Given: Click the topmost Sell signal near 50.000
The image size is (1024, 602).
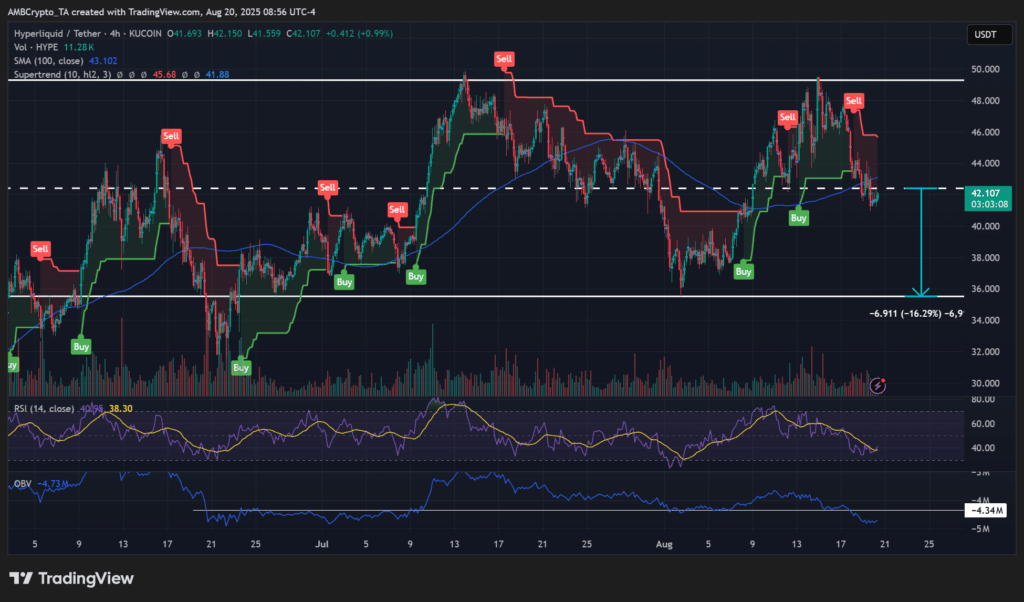Looking at the screenshot, I should [505, 60].
